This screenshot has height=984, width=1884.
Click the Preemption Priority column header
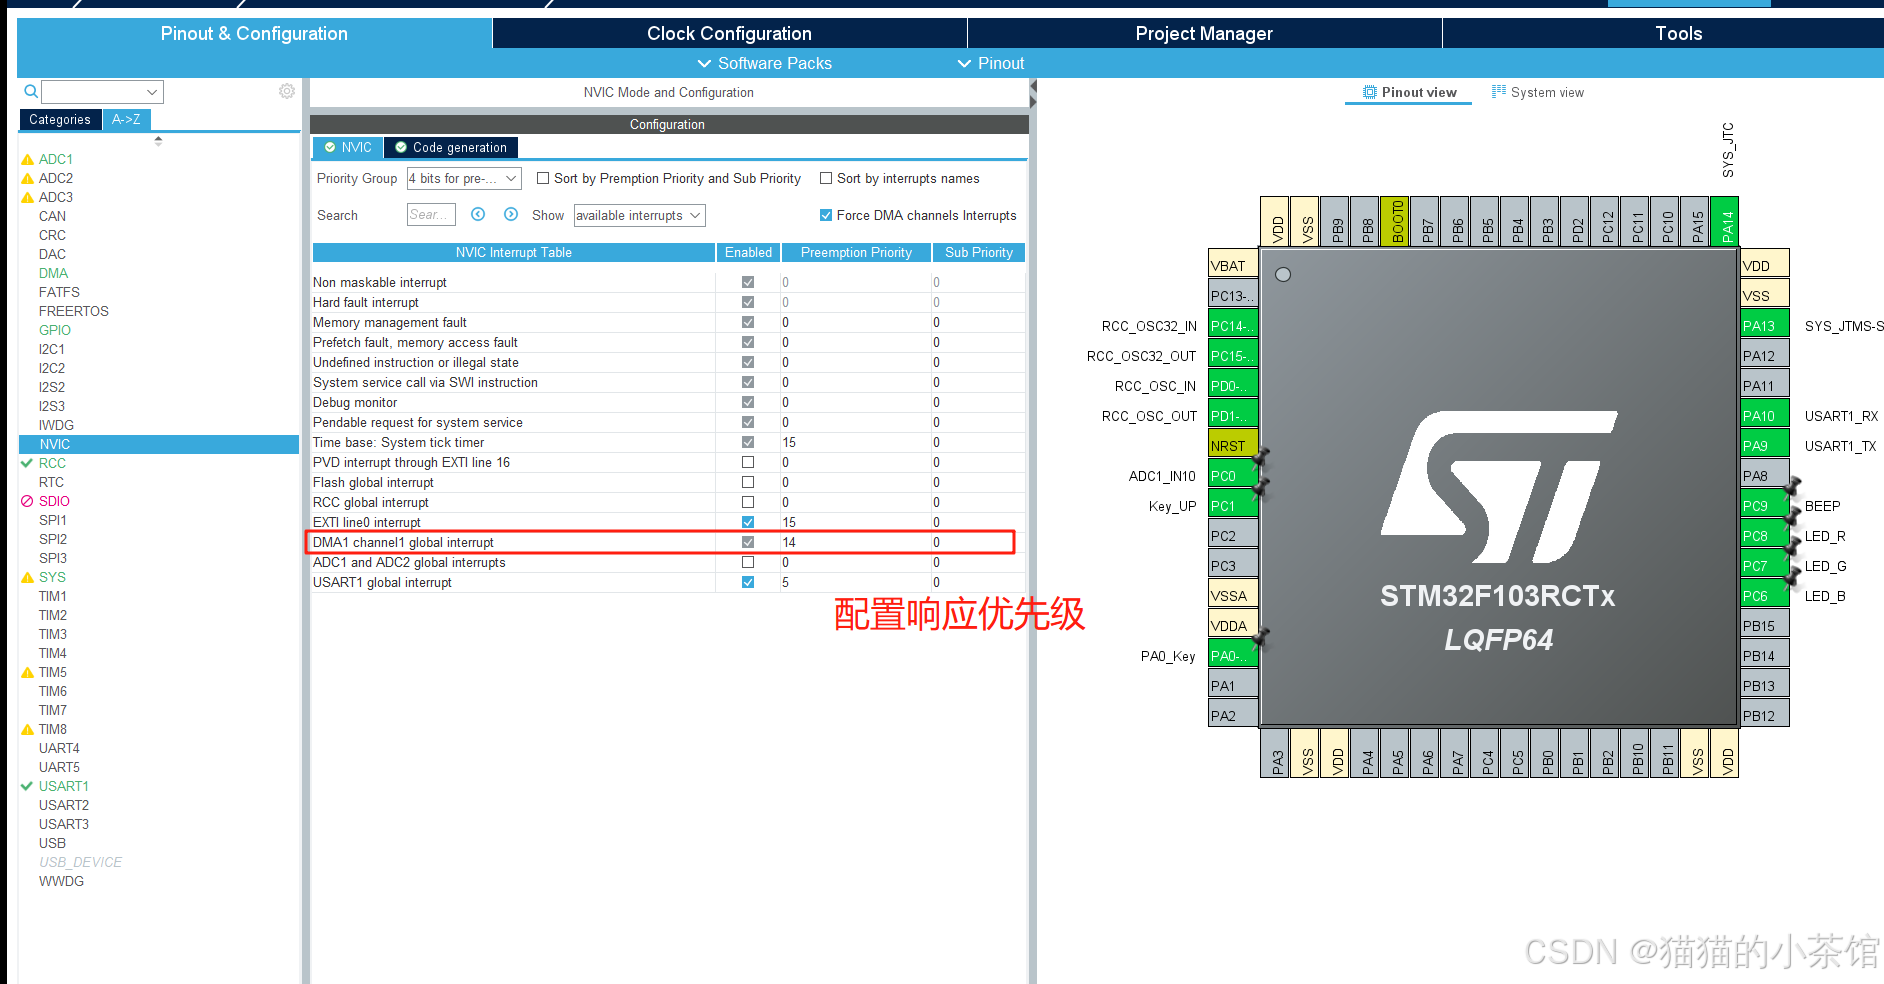[856, 252]
